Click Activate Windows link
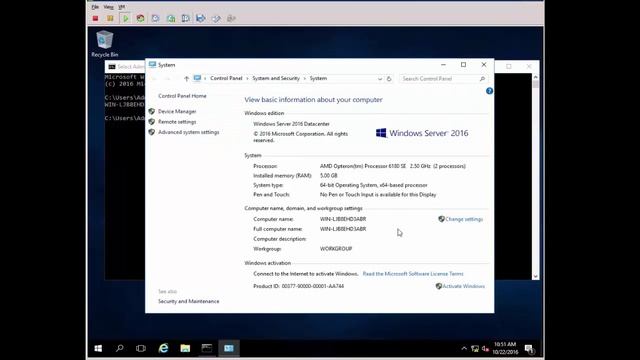 tap(464, 286)
